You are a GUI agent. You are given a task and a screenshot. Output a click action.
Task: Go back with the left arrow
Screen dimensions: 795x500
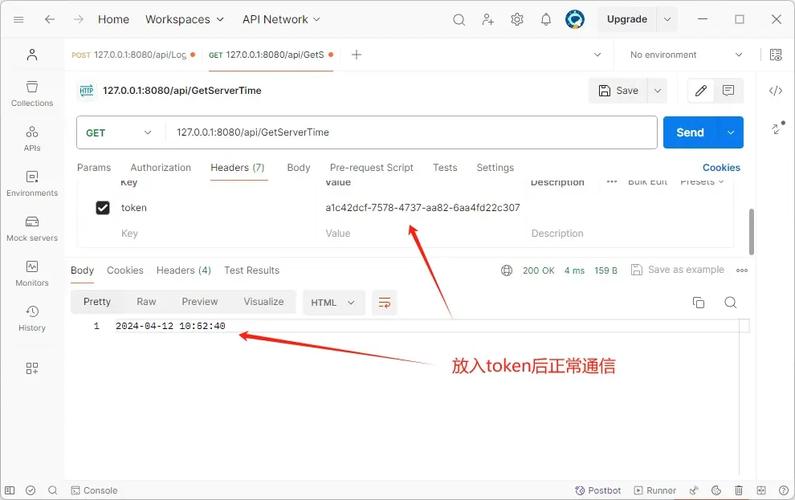(x=49, y=19)
